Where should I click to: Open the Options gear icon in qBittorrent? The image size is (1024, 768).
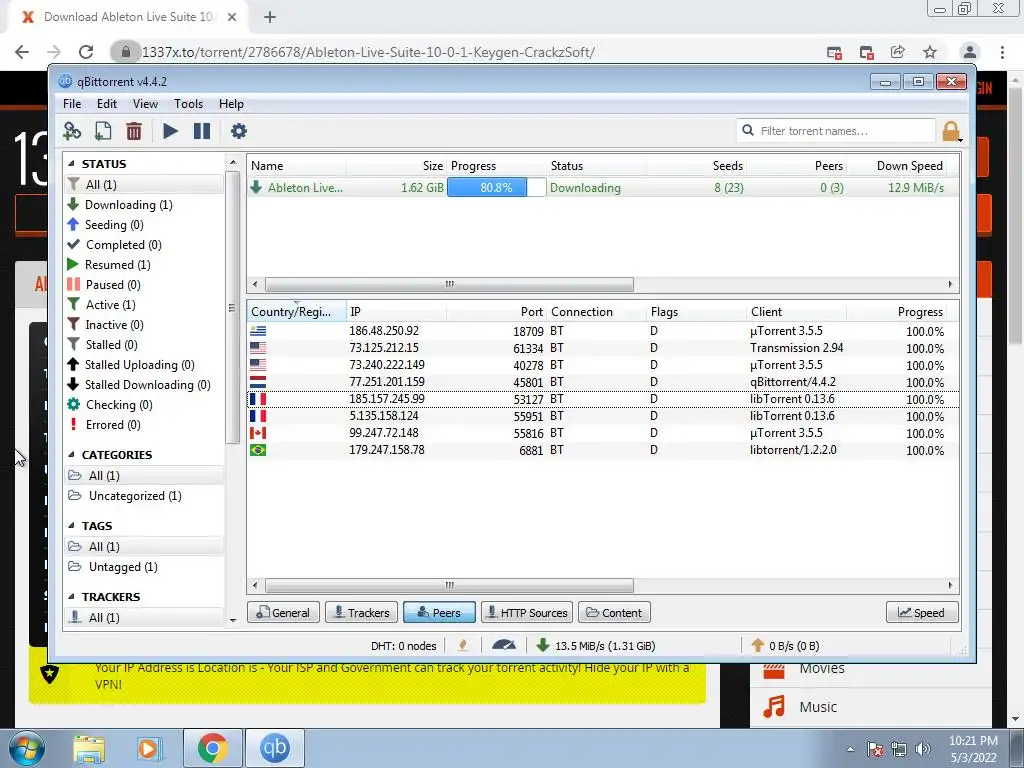click(x=238, y=131)
